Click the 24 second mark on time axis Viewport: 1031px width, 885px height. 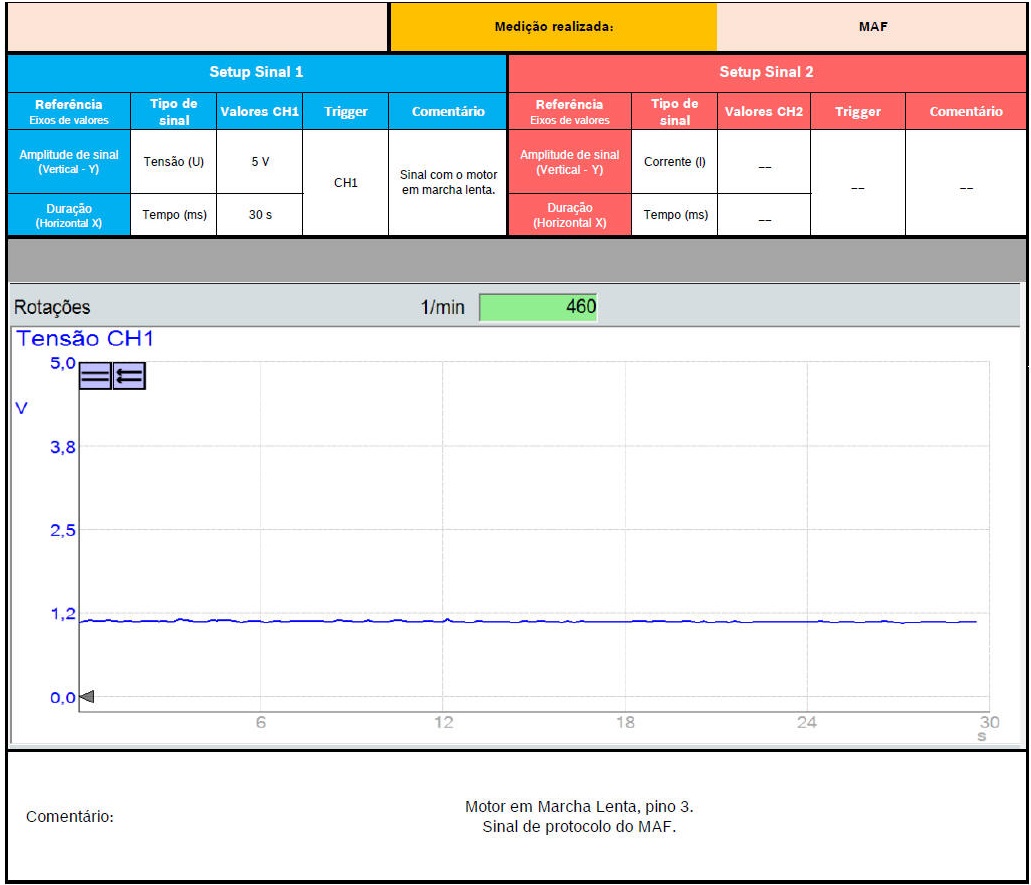coord(807,722)
